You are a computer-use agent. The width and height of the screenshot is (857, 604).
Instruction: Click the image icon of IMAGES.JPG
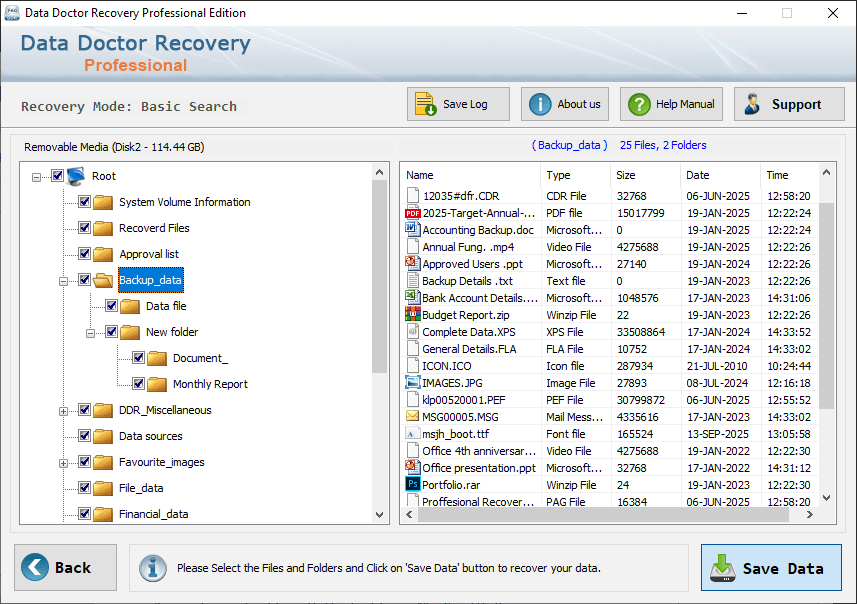coord(412,382)
